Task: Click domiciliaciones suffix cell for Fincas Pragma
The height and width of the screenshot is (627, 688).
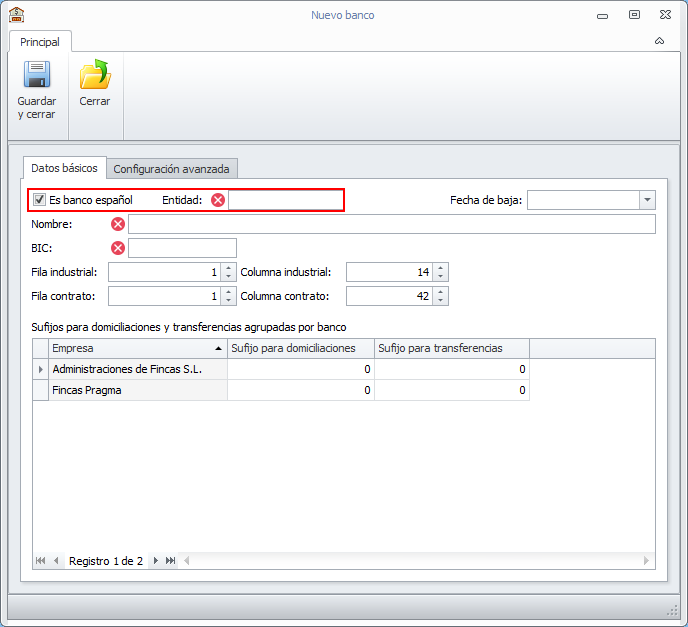Action: pos(301,391)
